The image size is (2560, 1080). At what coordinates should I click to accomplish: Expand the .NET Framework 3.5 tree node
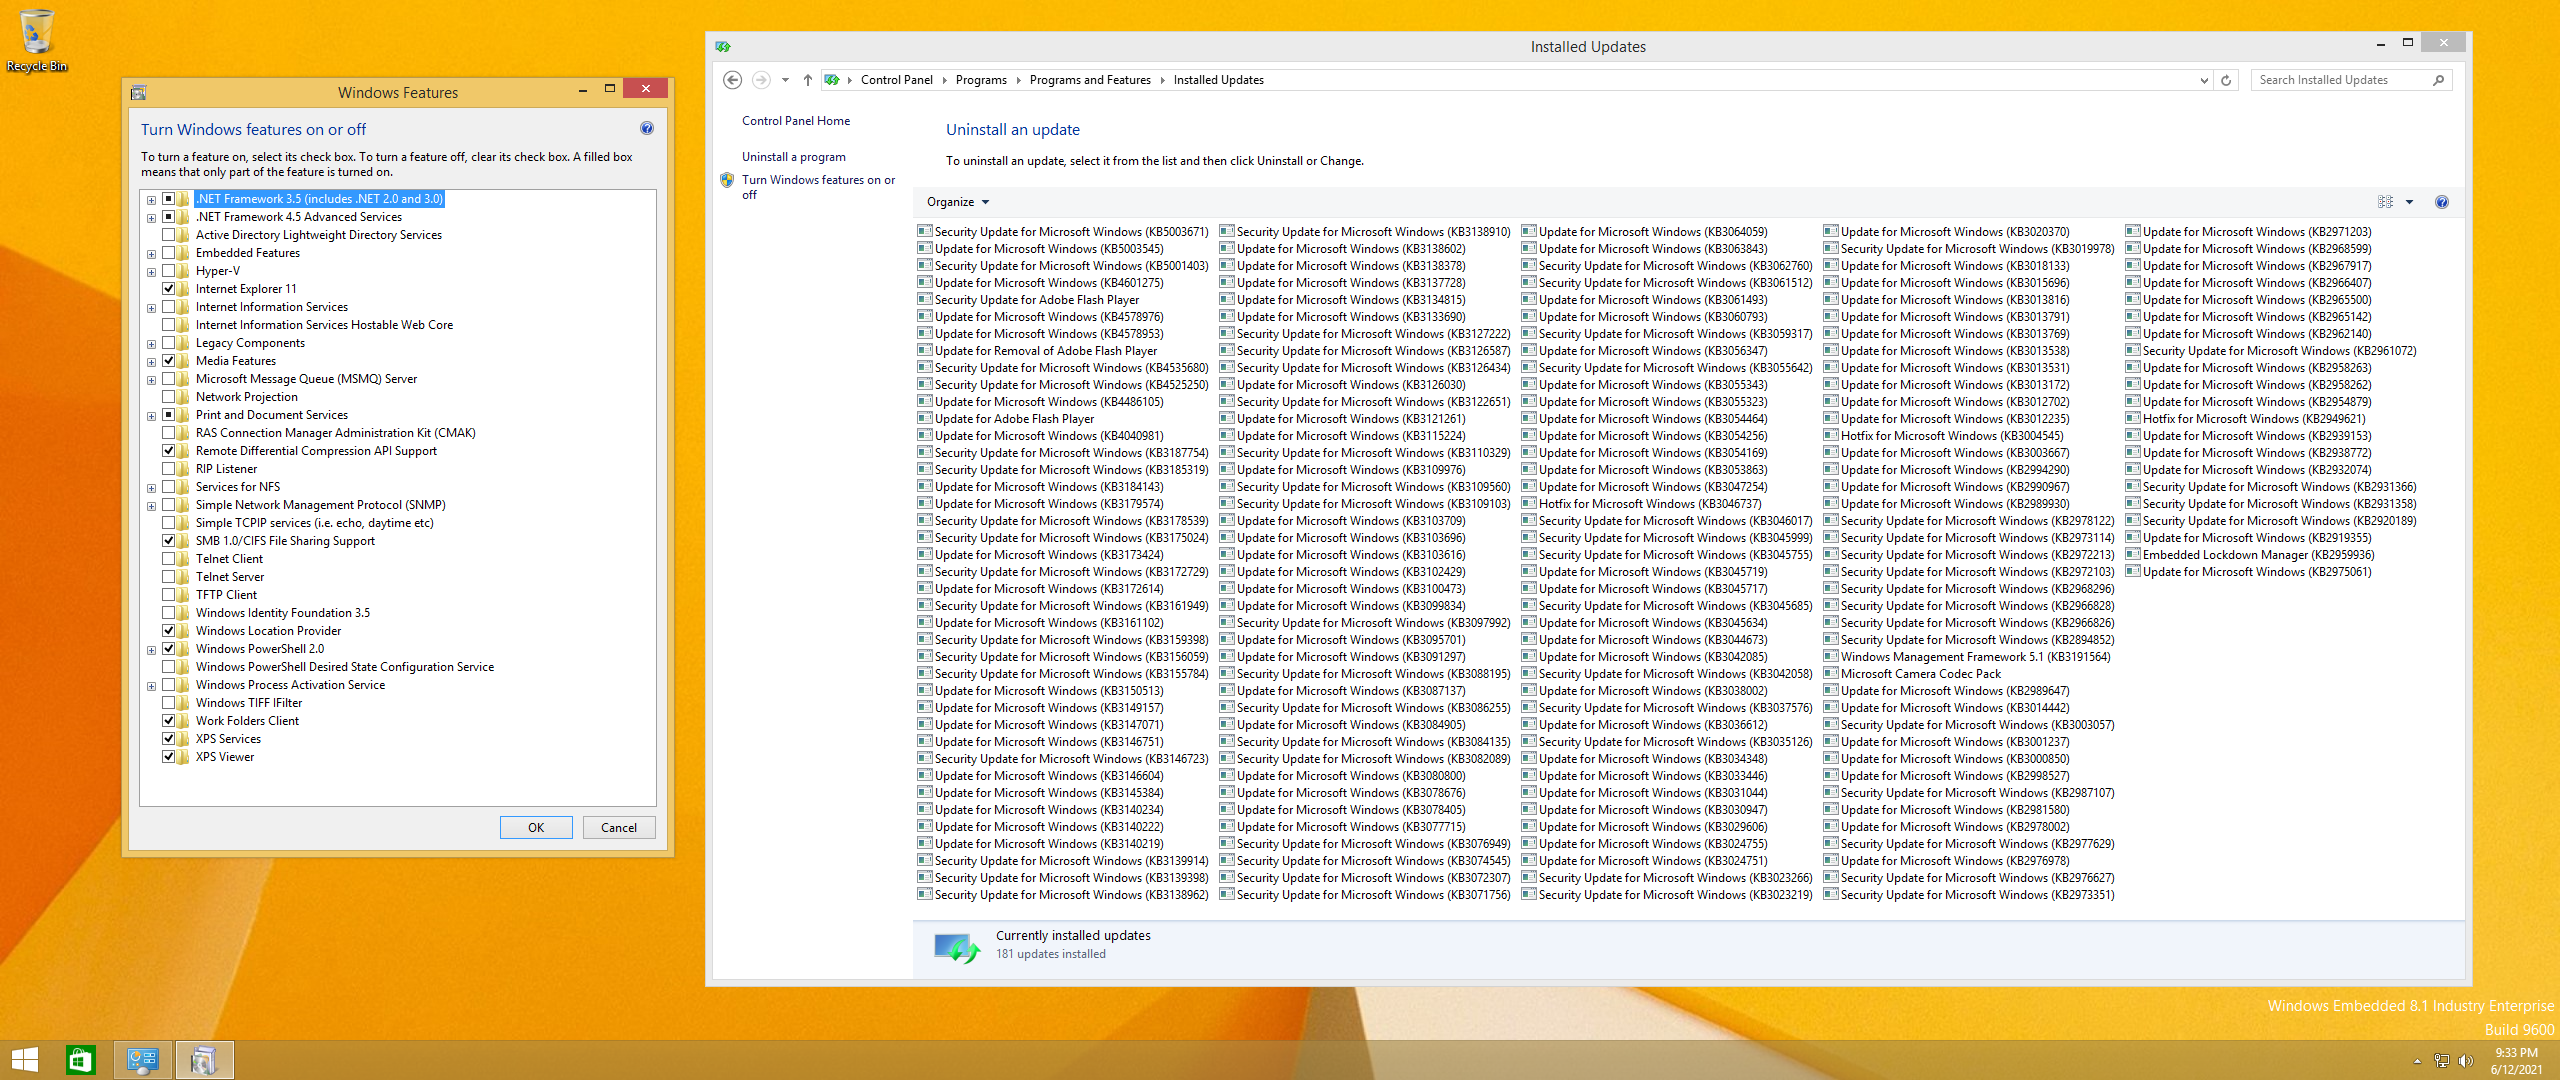pyautogui.click(x=152, y=200)
